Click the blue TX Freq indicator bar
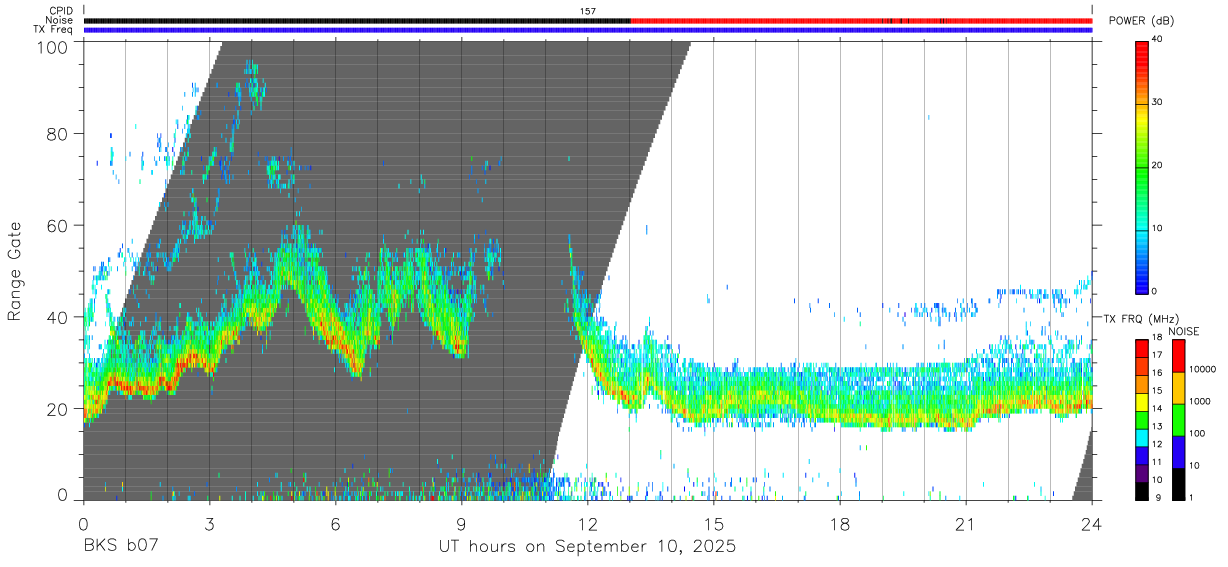1228x567 pixels. [x=588, y=30]
